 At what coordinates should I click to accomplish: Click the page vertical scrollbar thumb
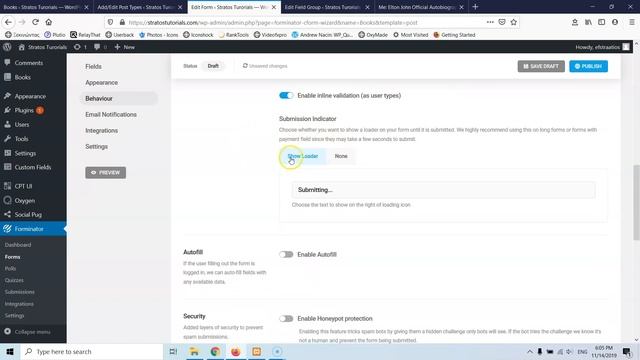coord(636,202)
